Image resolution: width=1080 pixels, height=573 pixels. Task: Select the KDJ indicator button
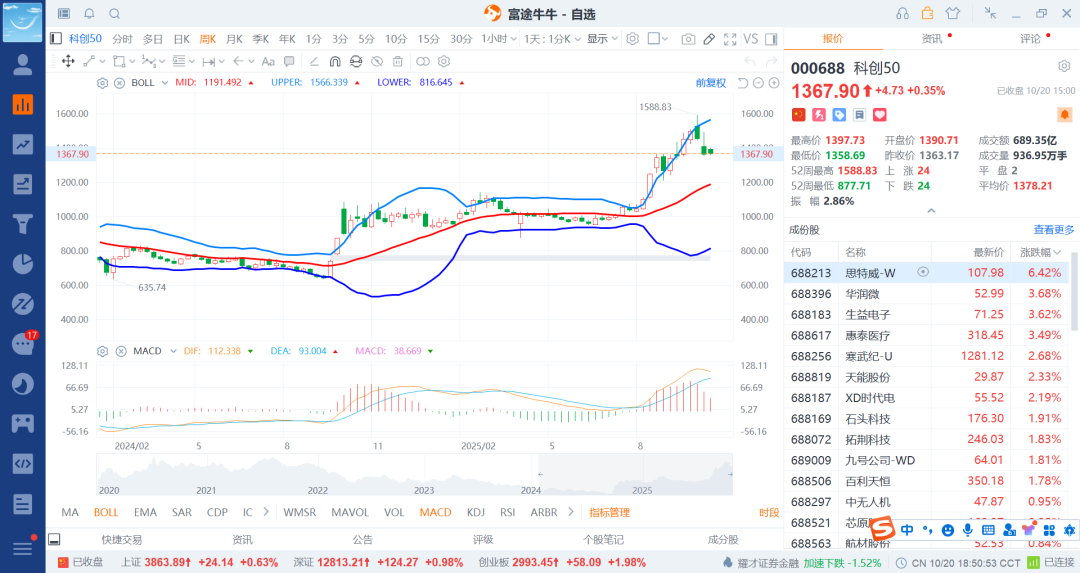(476, 512)
